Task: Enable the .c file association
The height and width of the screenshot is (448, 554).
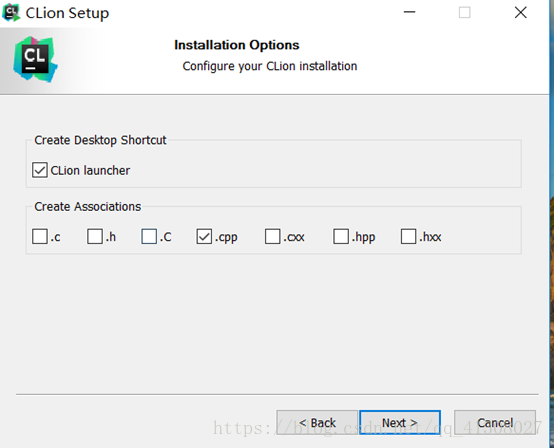Action: 40,236
